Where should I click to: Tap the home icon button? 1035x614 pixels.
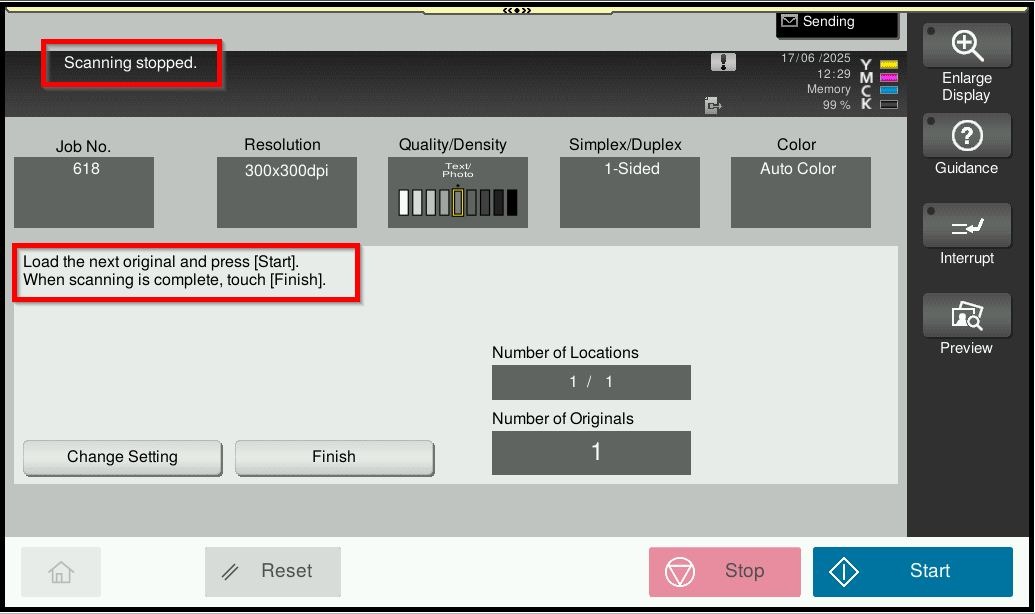pyautogui.click(x=61, y=572)
